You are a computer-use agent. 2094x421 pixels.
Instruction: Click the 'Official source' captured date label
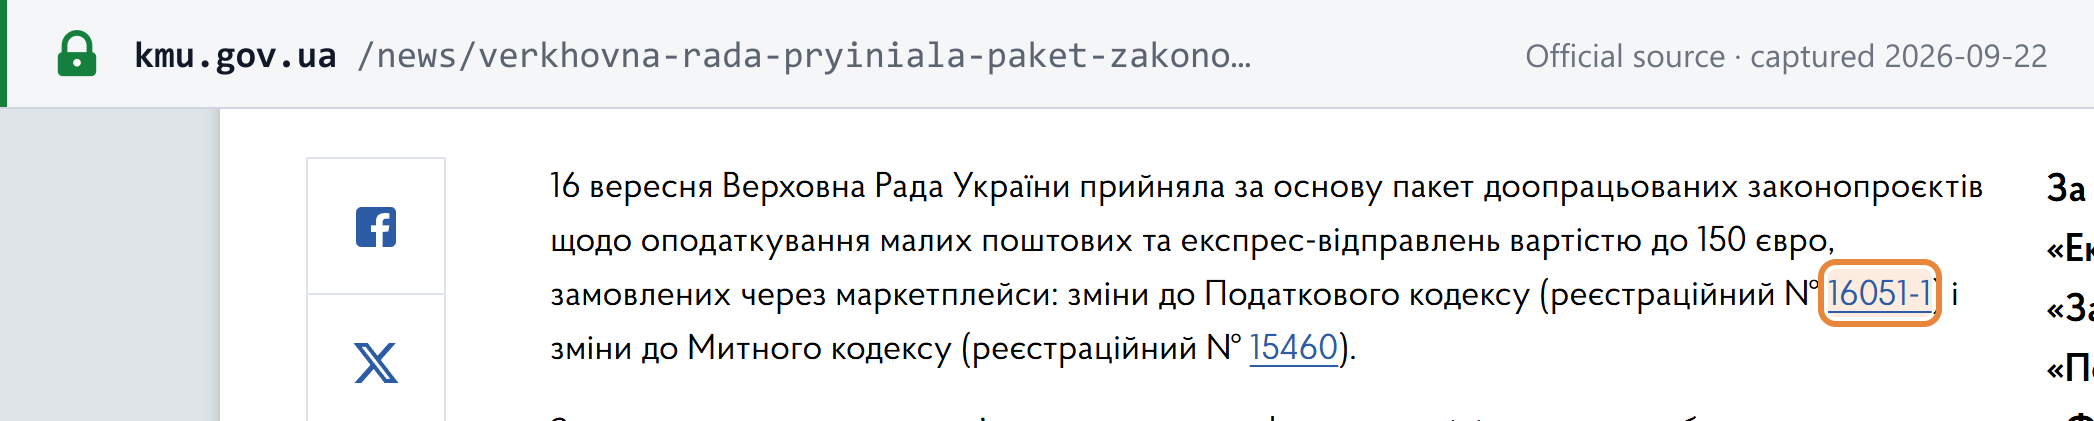click(x=1786, y=56)
